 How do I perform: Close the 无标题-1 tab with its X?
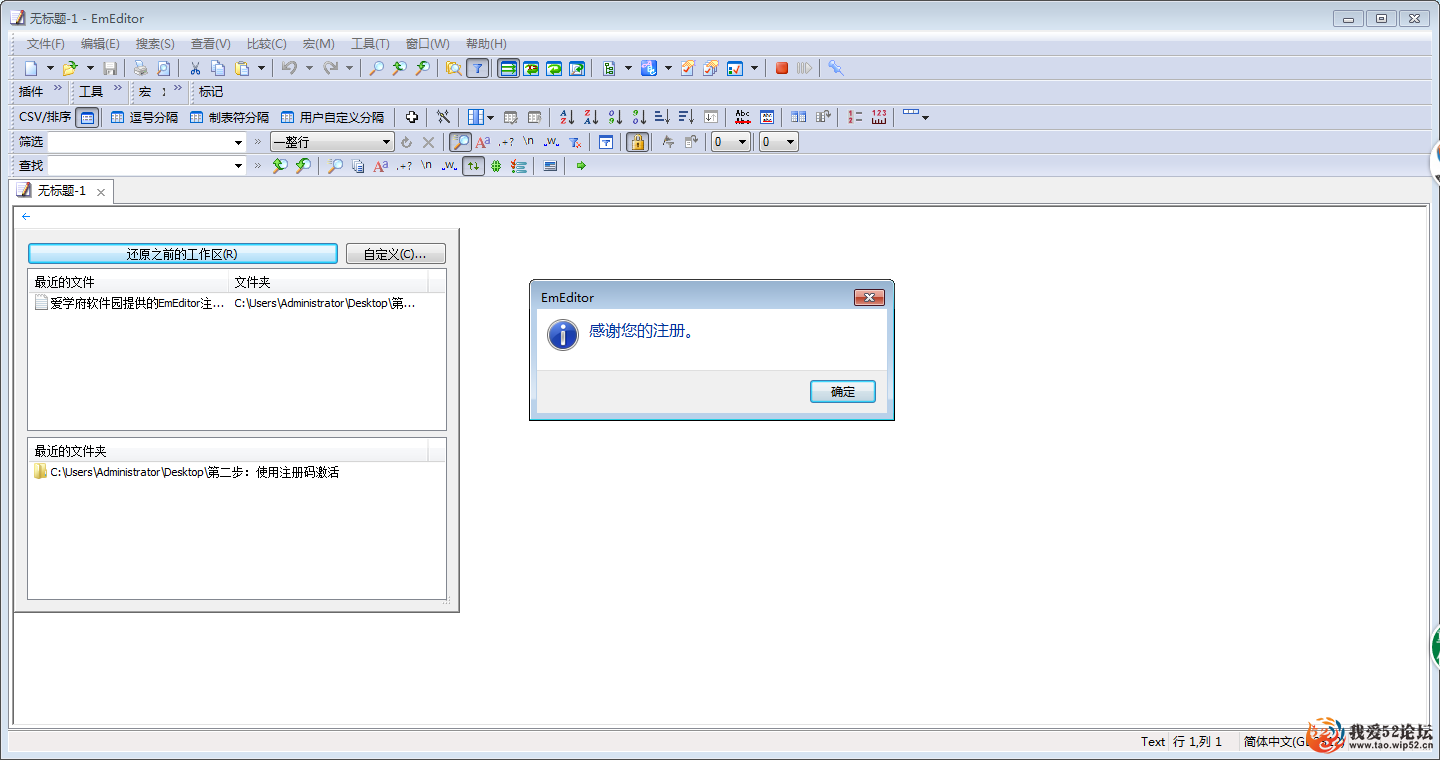101,192
